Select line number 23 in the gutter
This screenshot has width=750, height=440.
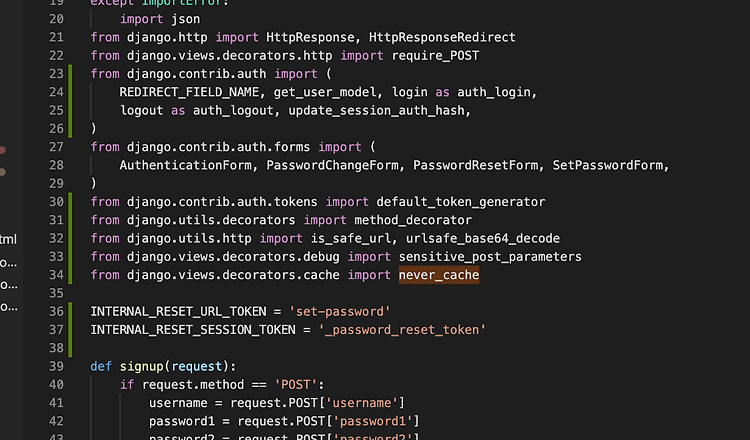pos(56,74)
